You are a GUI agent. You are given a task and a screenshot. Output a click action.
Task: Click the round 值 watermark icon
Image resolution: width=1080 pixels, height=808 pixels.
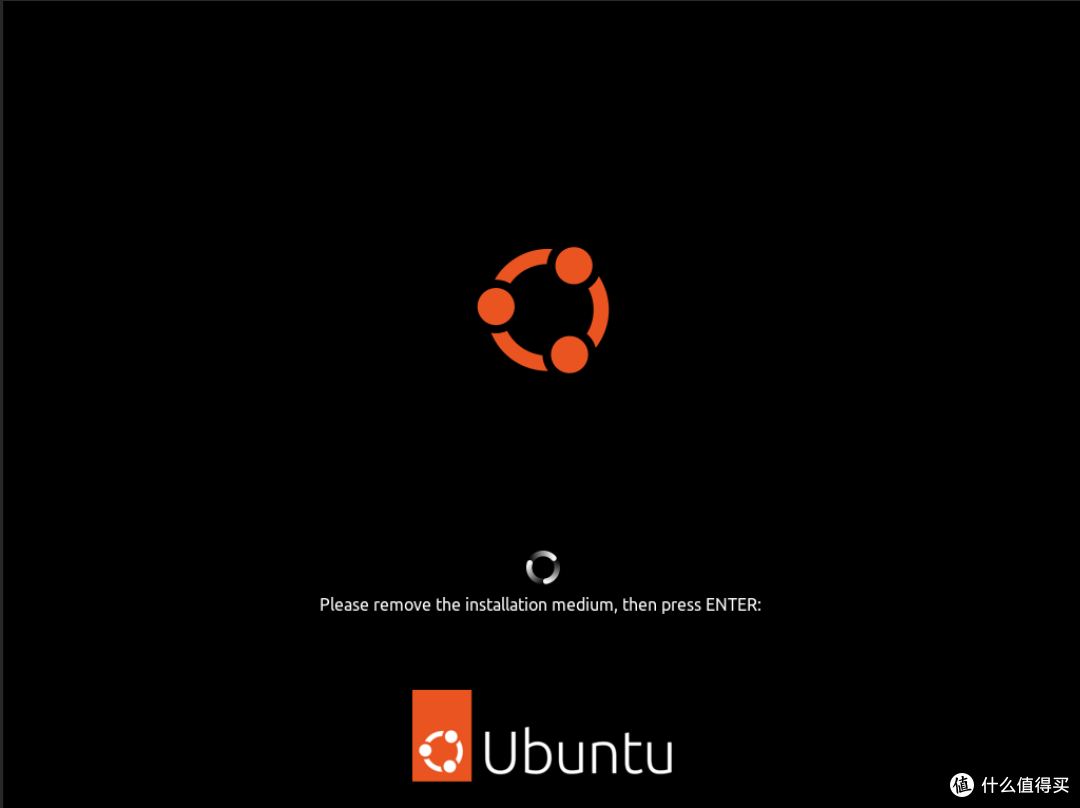[962, 785]
